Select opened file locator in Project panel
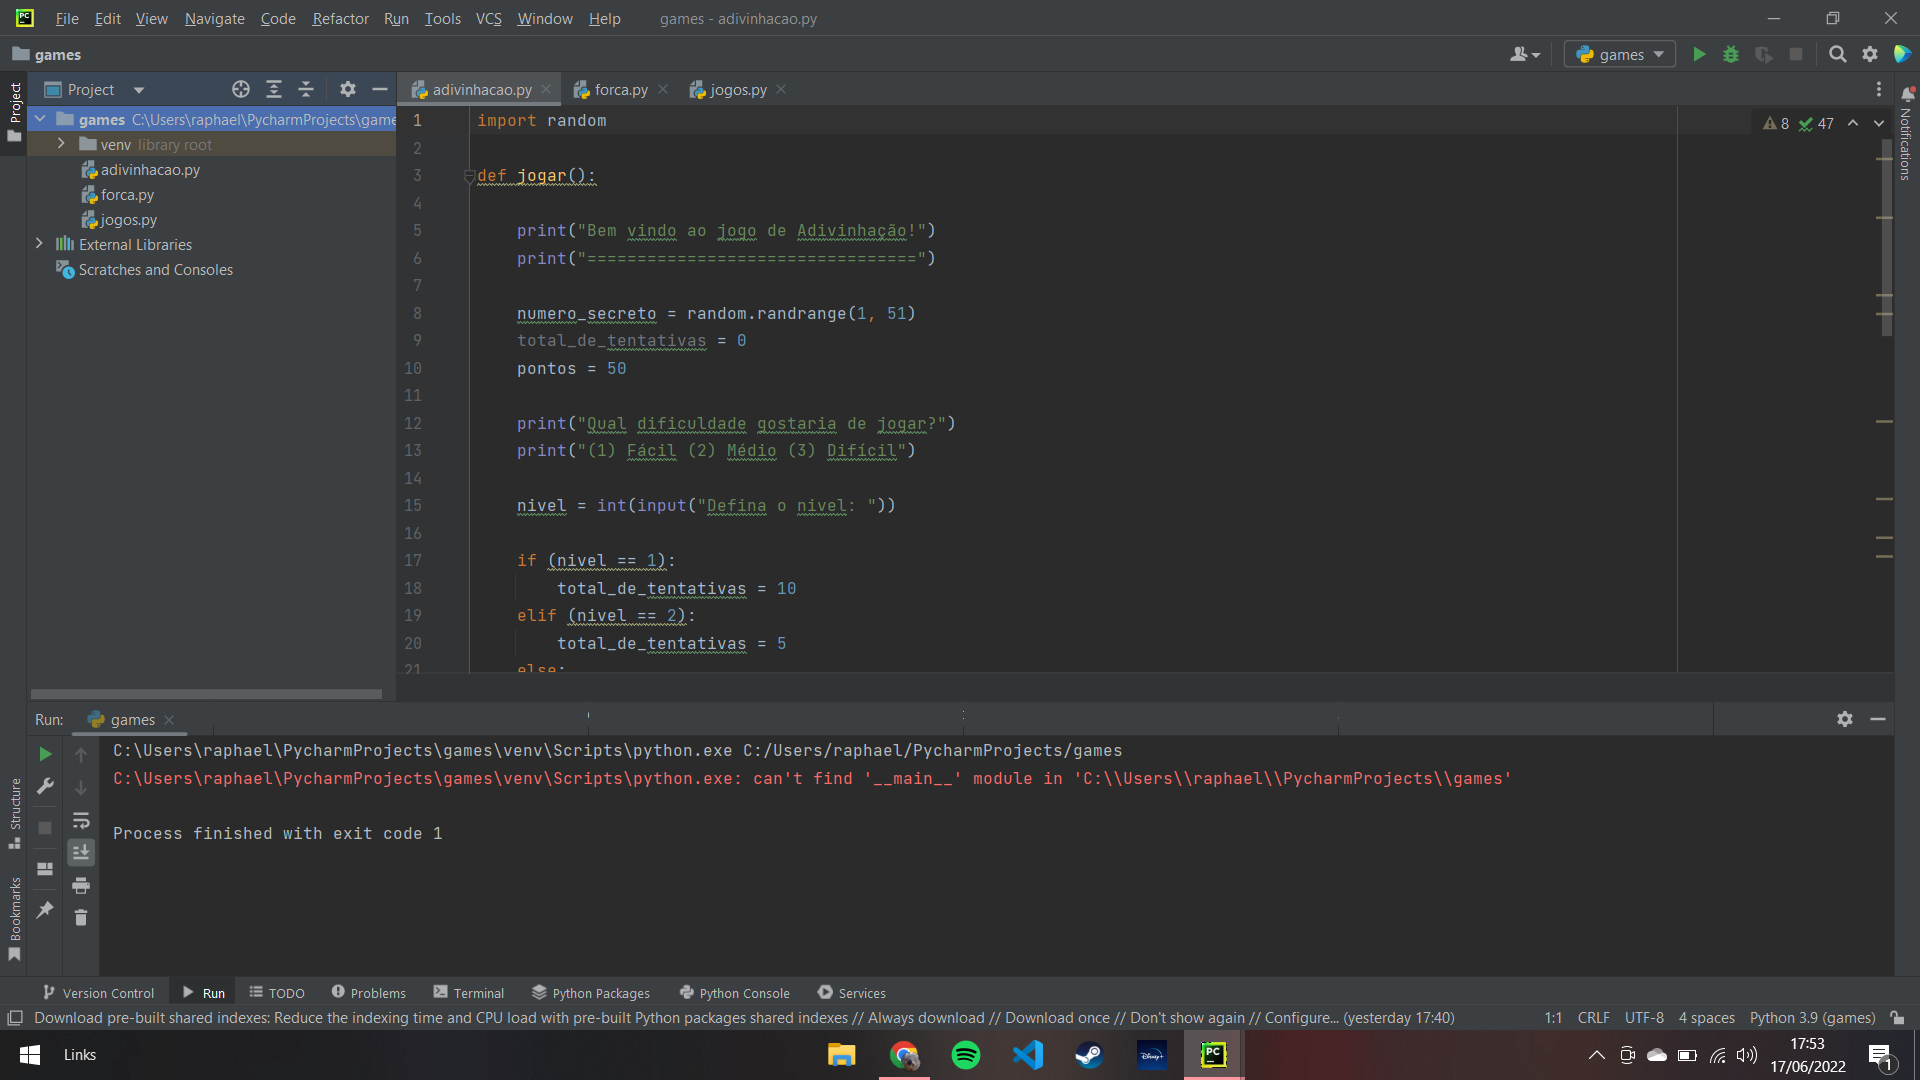The width and height of the screenshot is (1920, 1080). coord(241,89)
